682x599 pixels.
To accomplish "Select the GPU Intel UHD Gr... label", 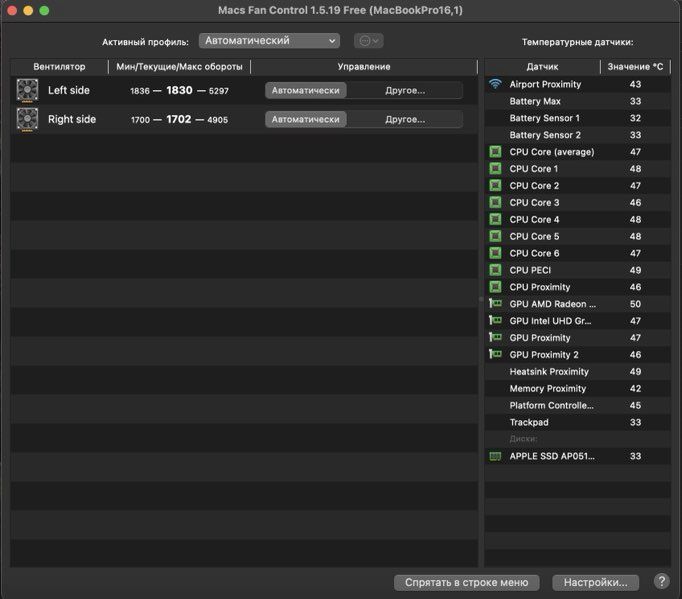I will [550, 321].
